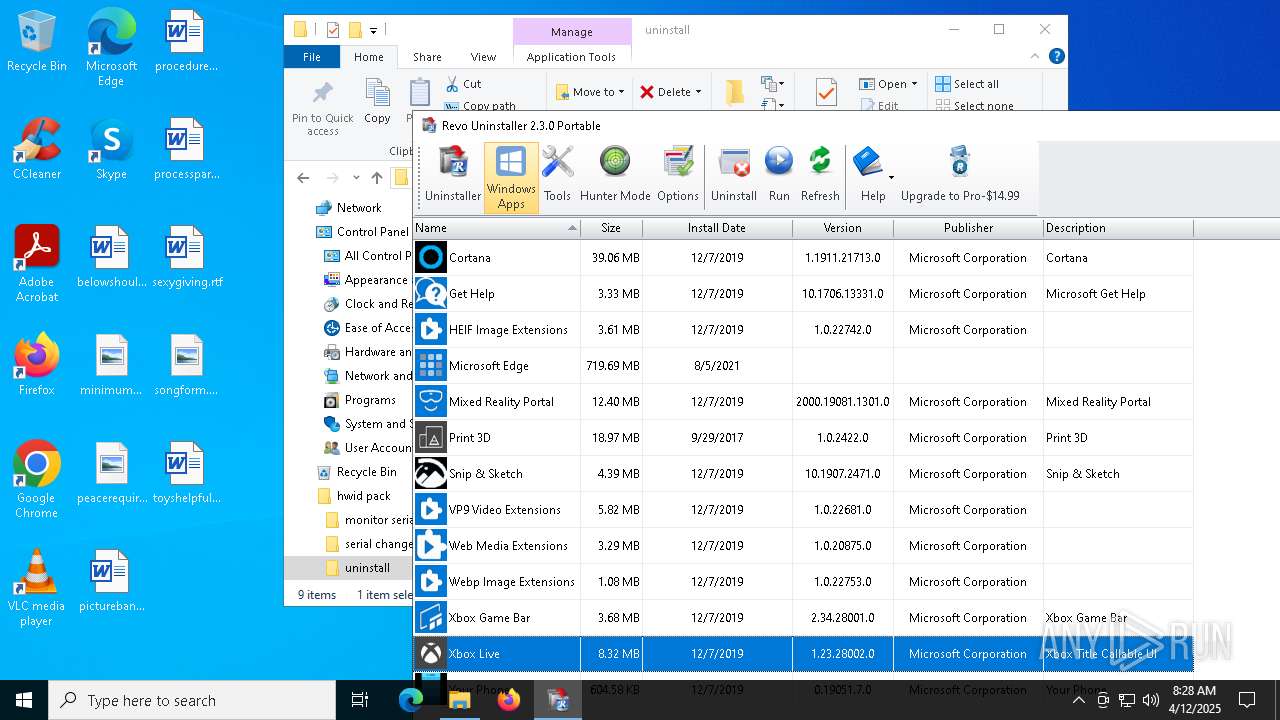Screen dimensions: 1280x720
Task: Sort the app list by Size column
Action: [611, 228]
